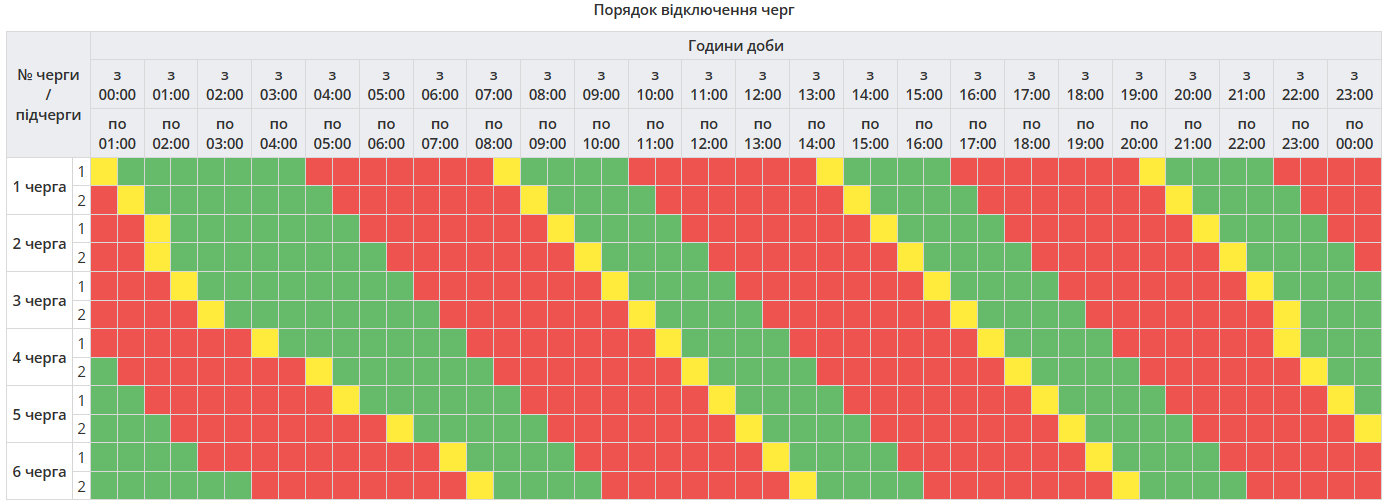Screen dimensions: 1383x503
Task: Select the "6 черга" row label
Action: click(x=38, y=472)
